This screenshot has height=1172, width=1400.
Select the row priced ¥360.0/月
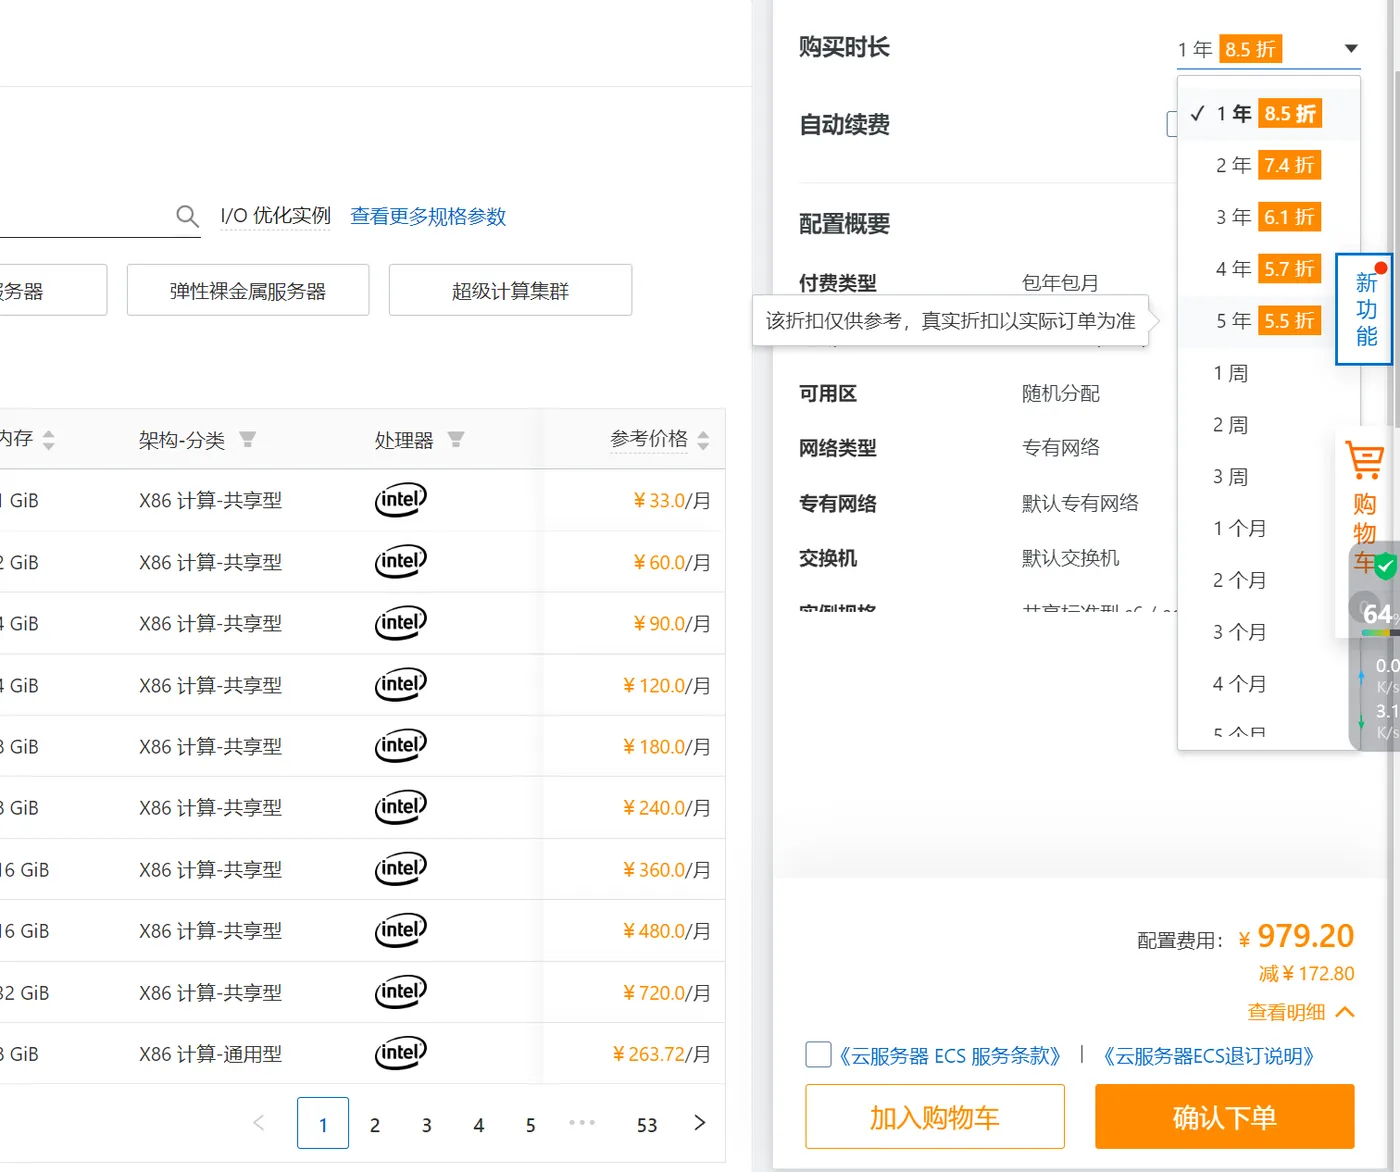[362, 869]
